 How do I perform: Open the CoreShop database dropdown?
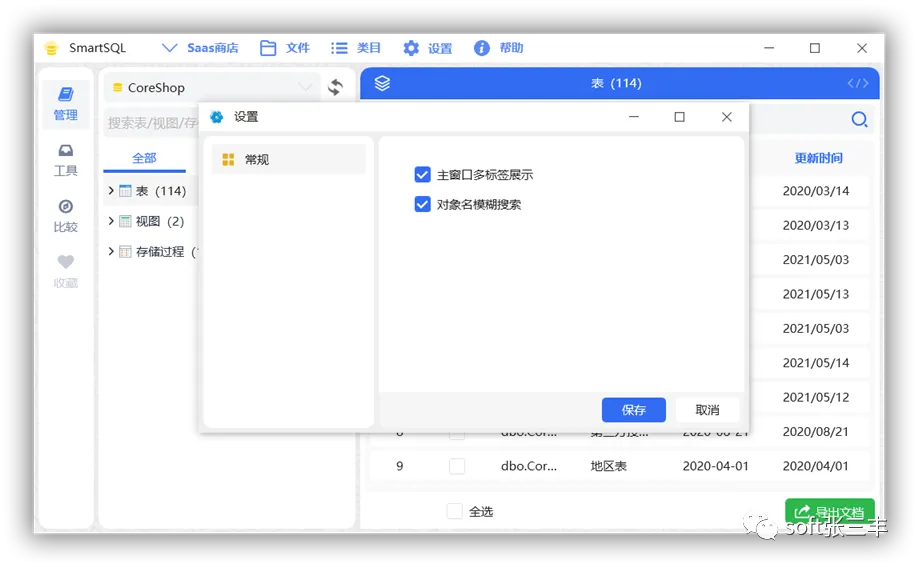[x=212, y=87]
